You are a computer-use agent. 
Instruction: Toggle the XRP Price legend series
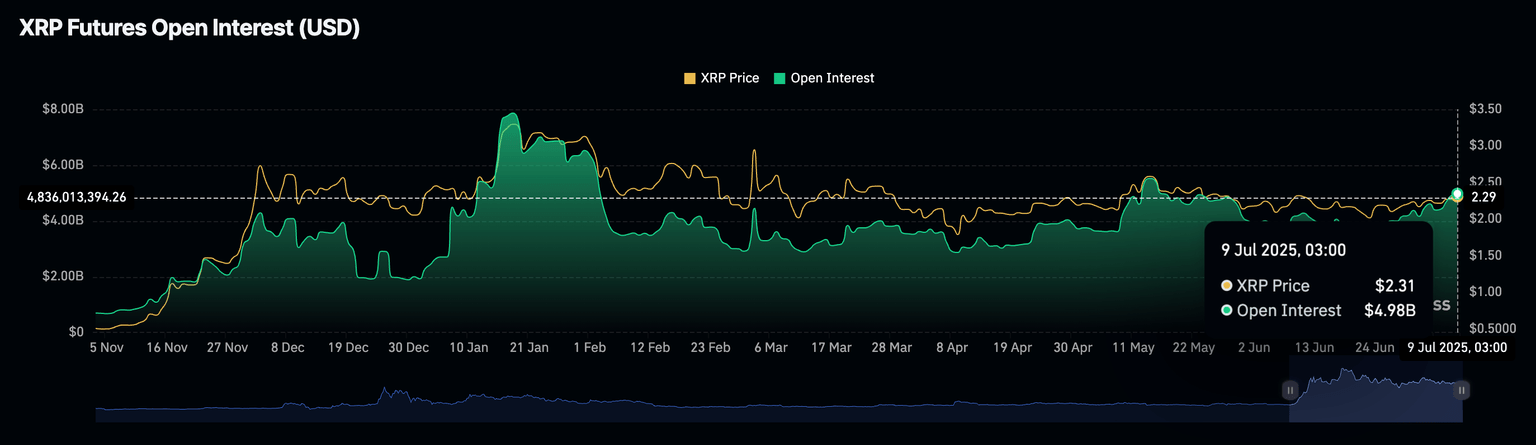pos(721,78)
